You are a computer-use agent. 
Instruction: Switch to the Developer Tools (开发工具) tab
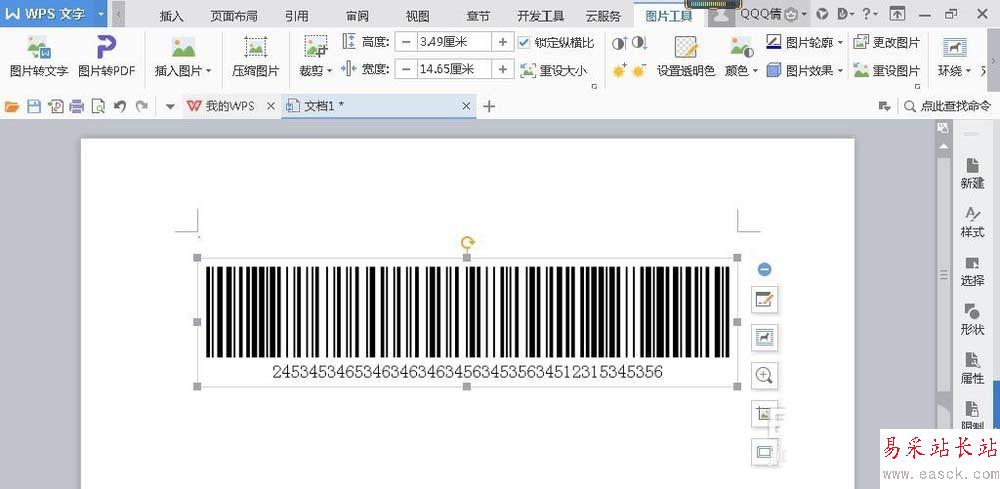coord(540,16)
